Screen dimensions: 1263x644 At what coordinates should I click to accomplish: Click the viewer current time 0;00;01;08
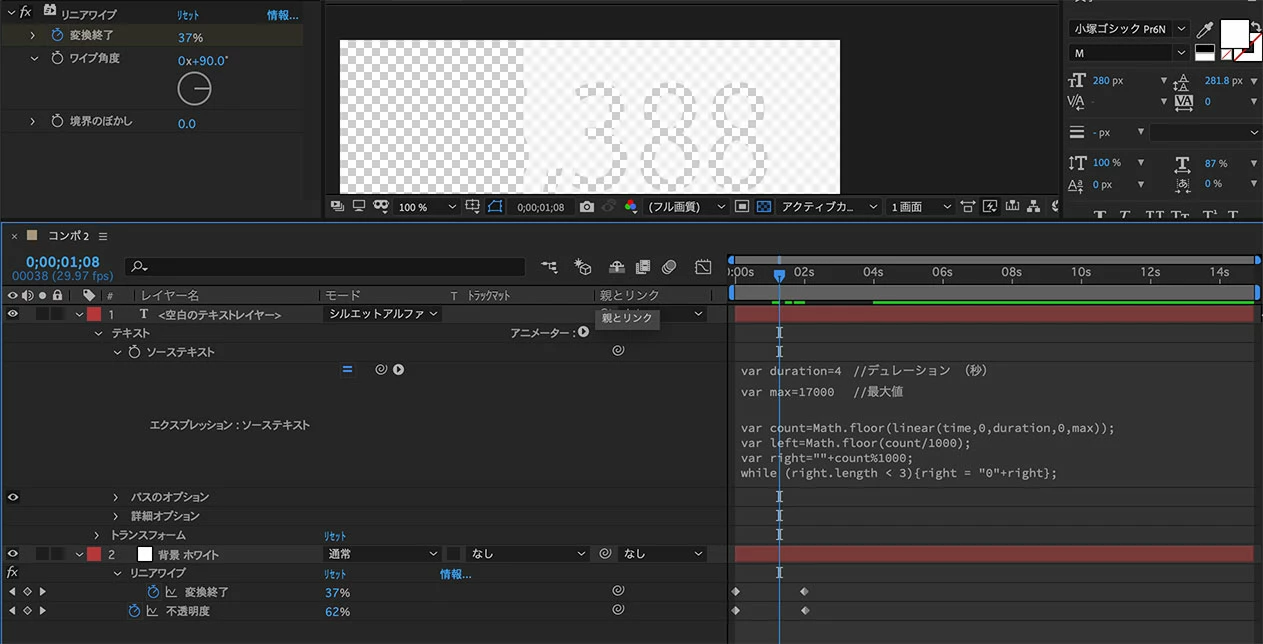[x=540, y=208]
